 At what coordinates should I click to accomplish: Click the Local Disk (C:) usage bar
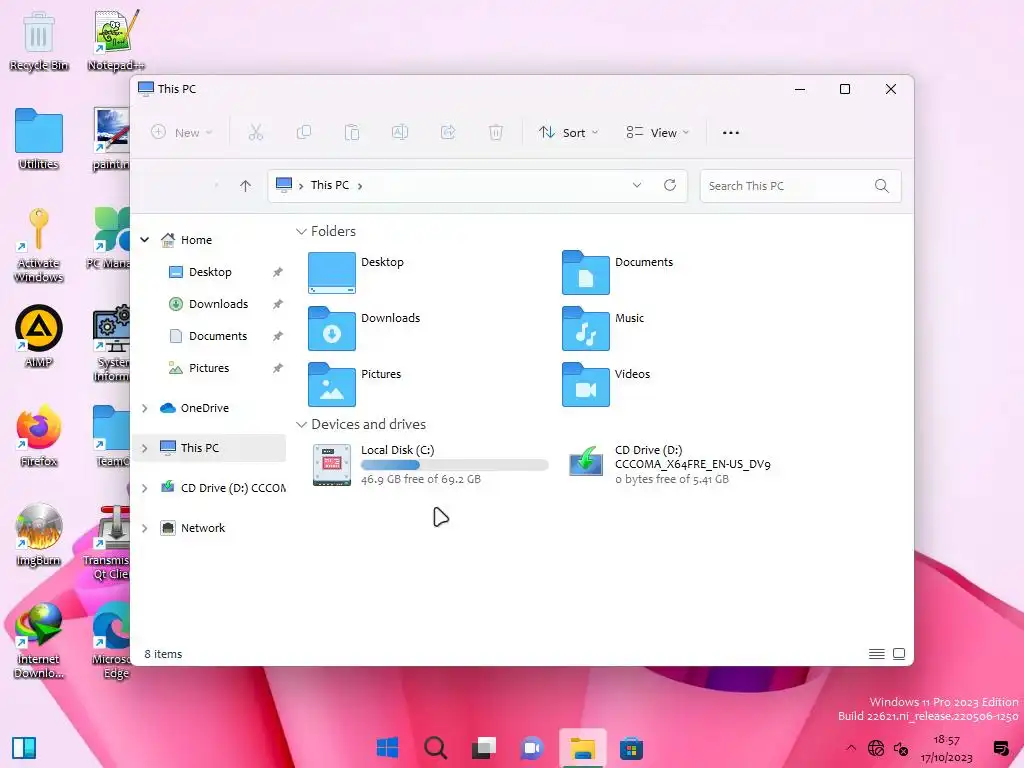tap(455, 465)
